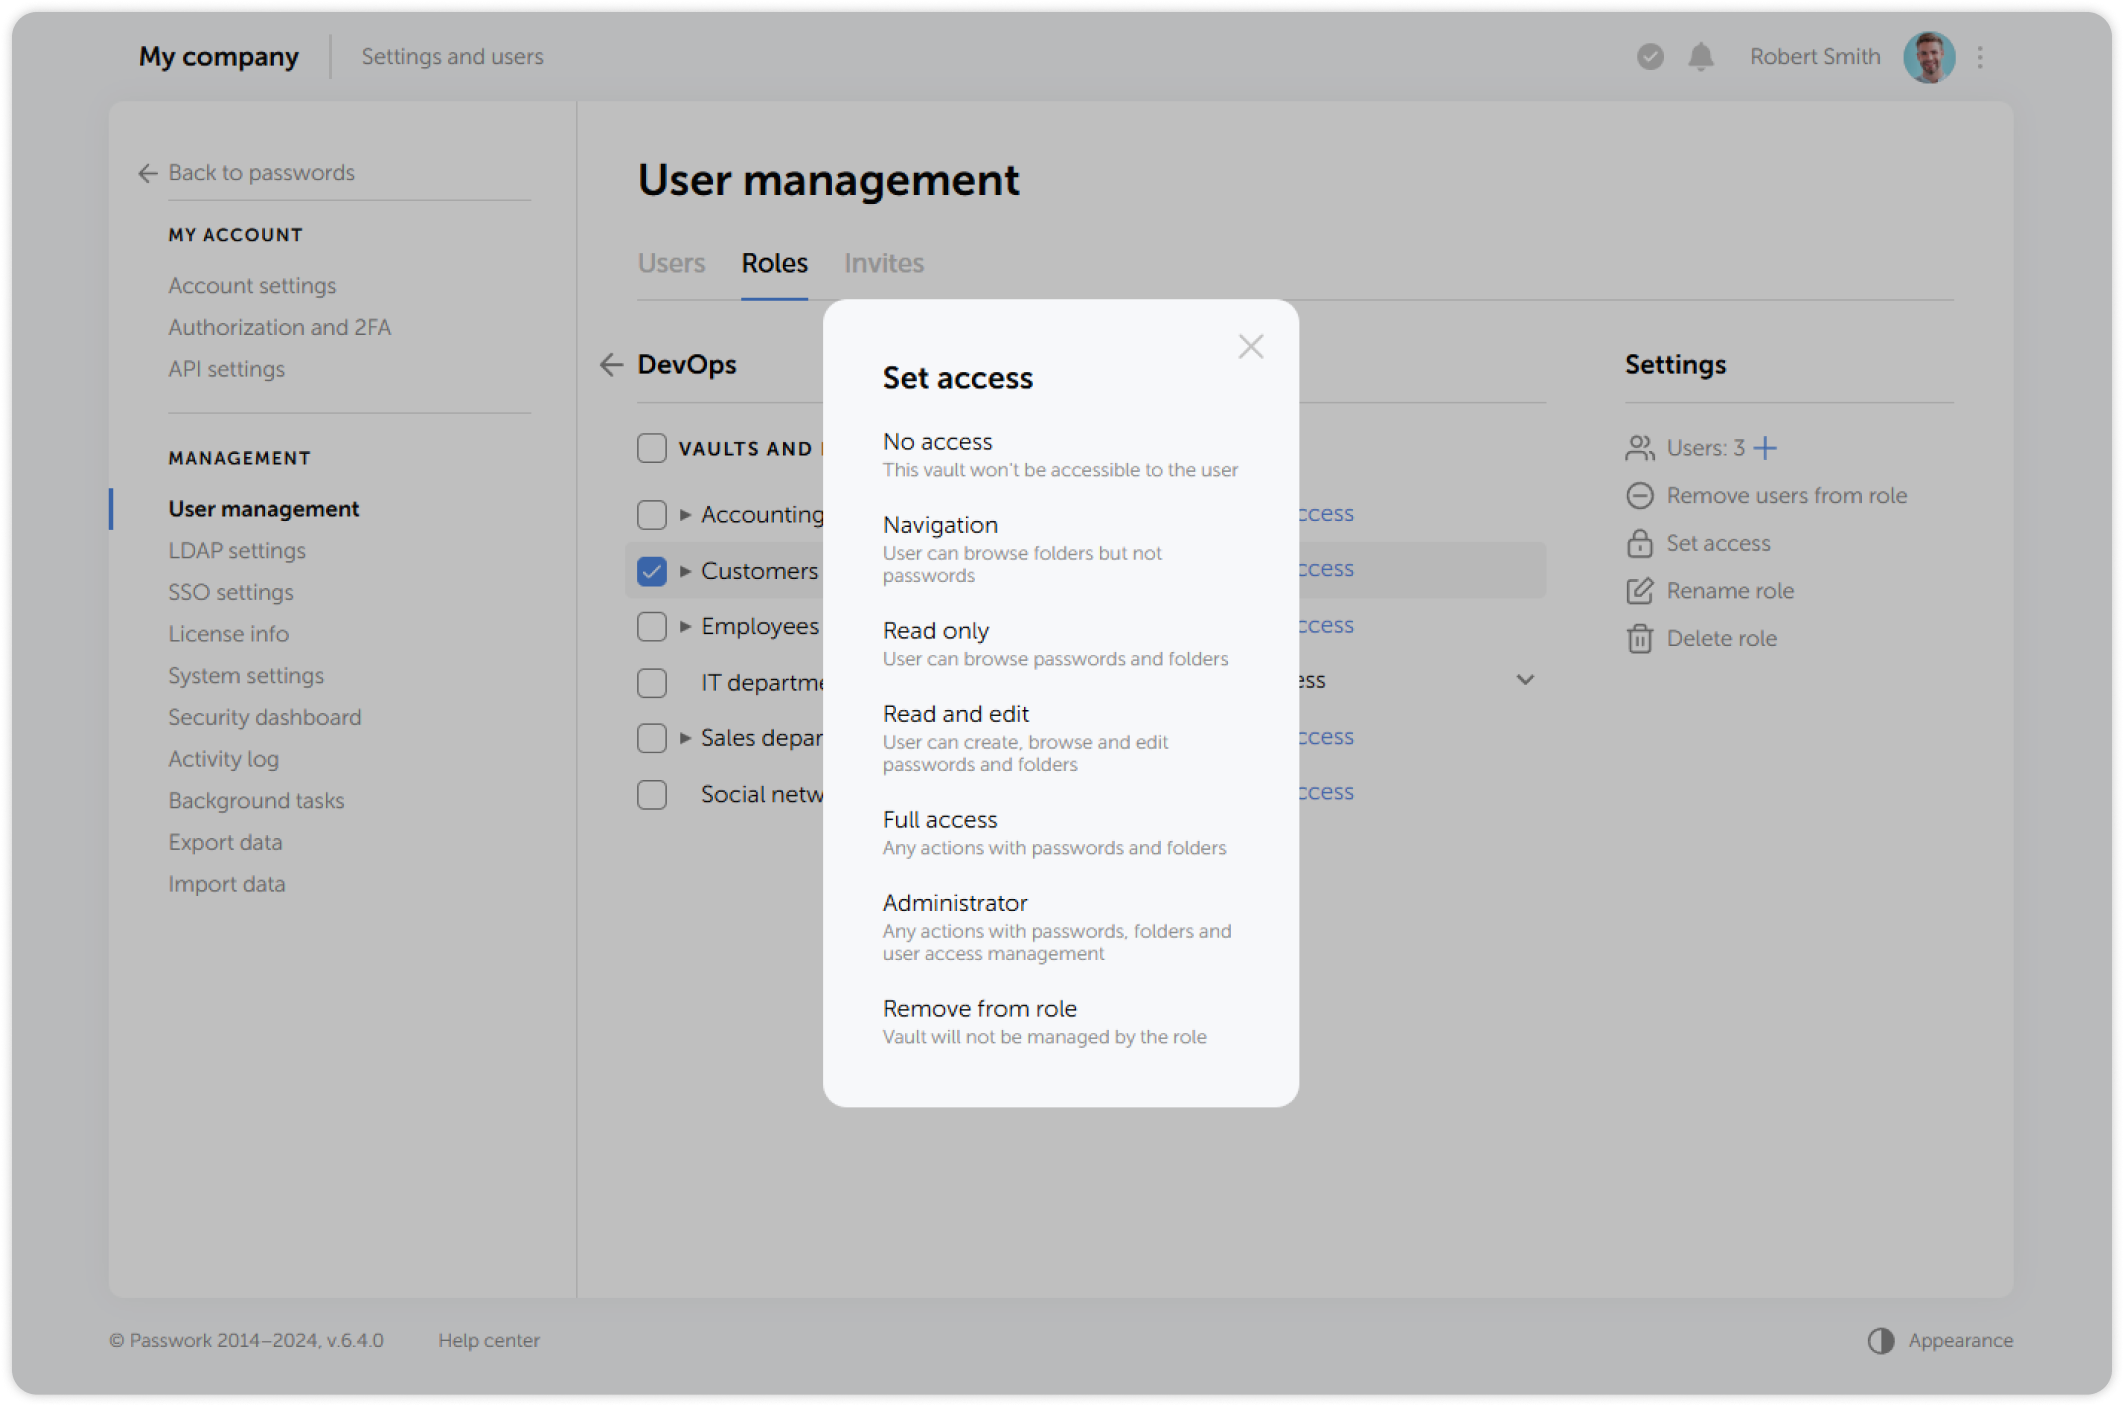Toggle the Vaults and folders select-all checkbox
The width and height of the screenshot is (2124, 1407).
(x=652, y=448)
